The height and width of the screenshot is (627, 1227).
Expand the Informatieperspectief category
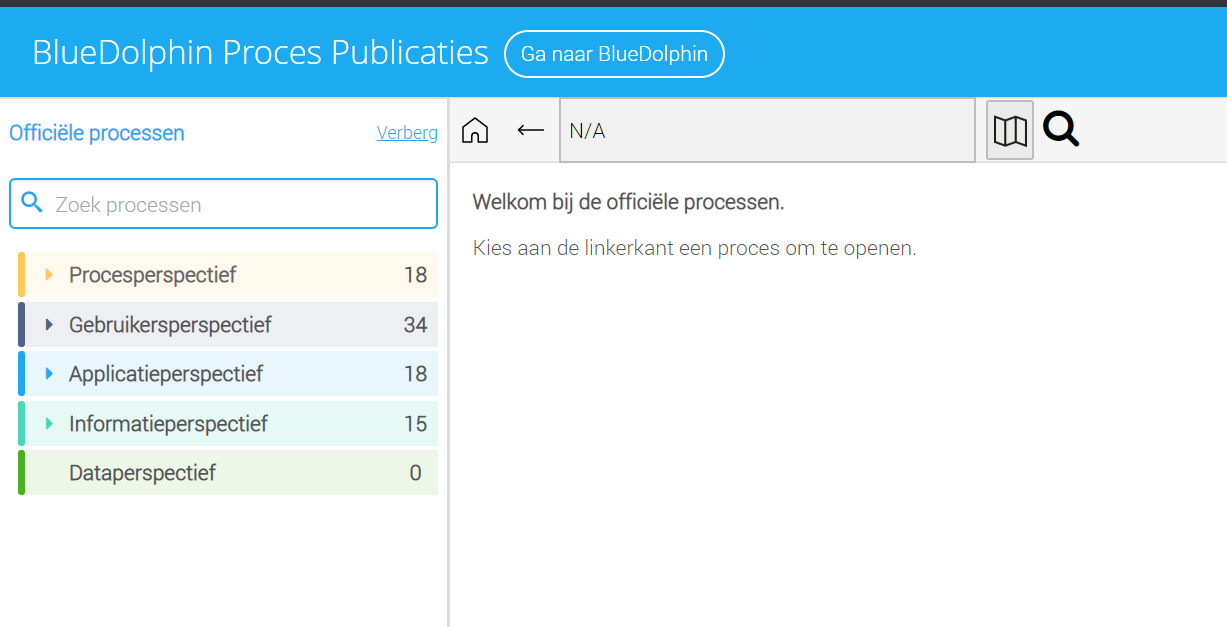click(x=49, y=424)
